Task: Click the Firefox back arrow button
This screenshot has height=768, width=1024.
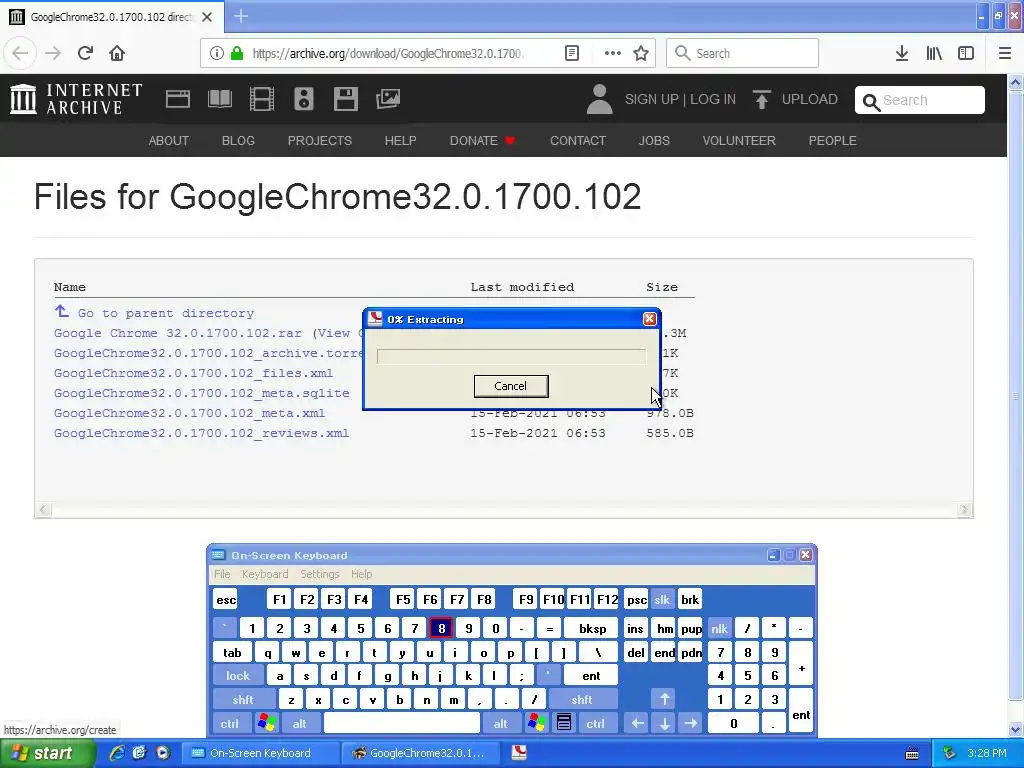Action: pyautogui.click(x=20, y=53)
